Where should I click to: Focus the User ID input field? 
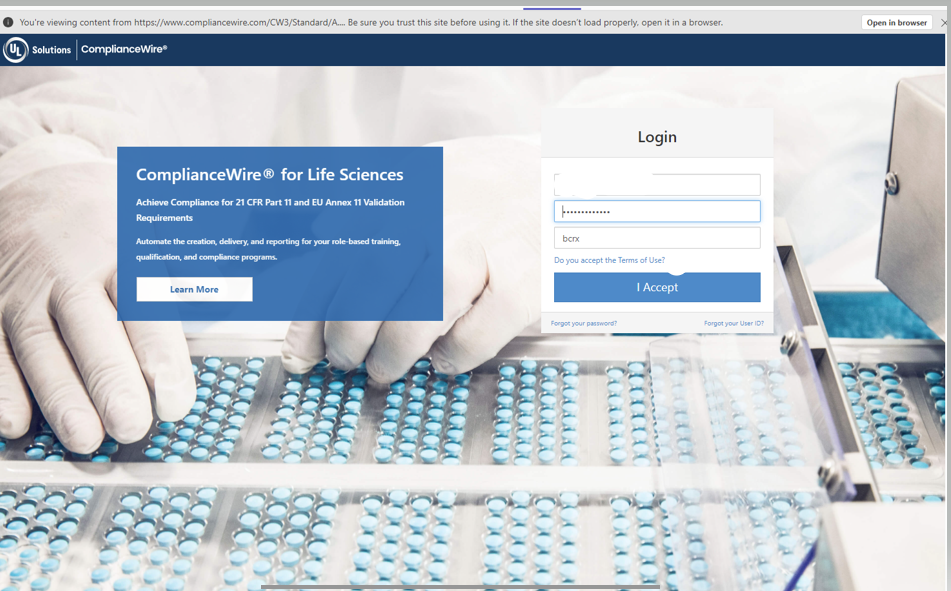(x=657, y=184)
